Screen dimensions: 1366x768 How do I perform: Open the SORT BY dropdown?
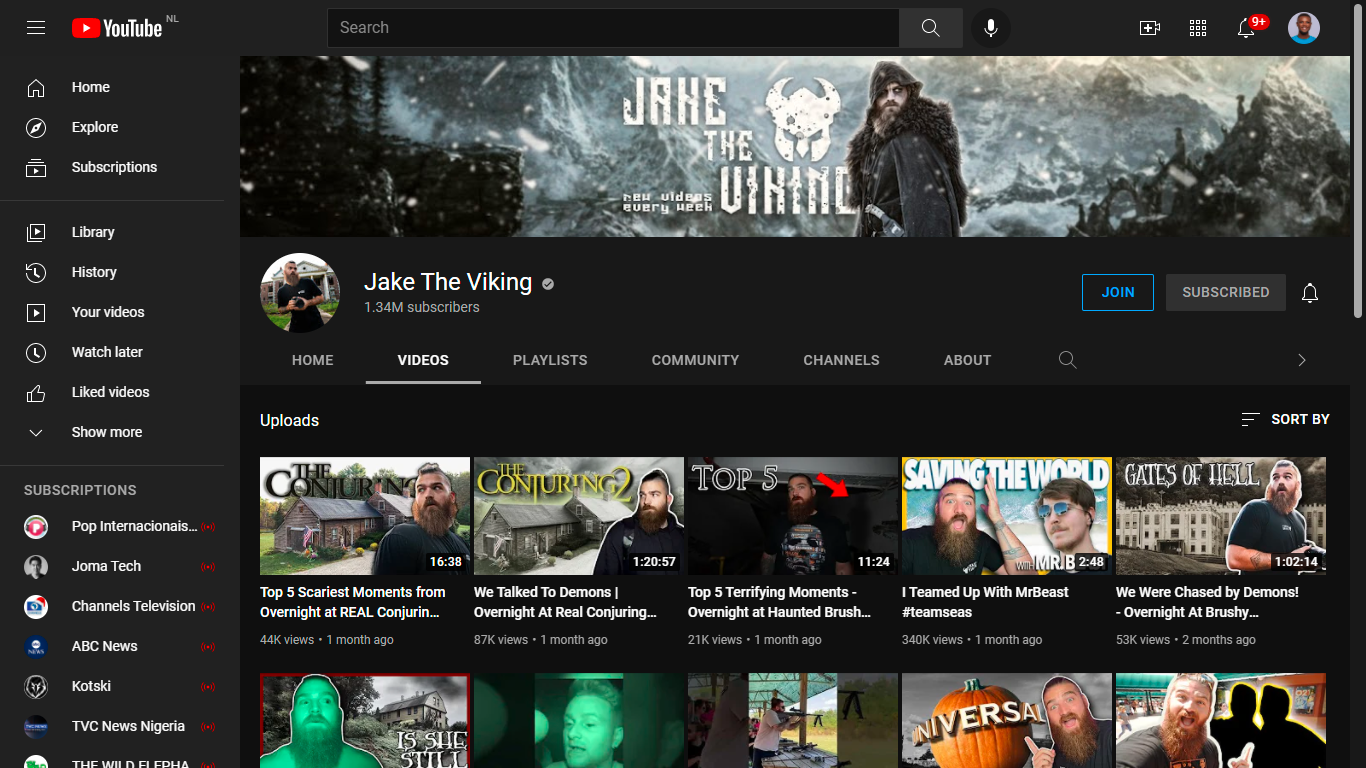point(1285,420)
